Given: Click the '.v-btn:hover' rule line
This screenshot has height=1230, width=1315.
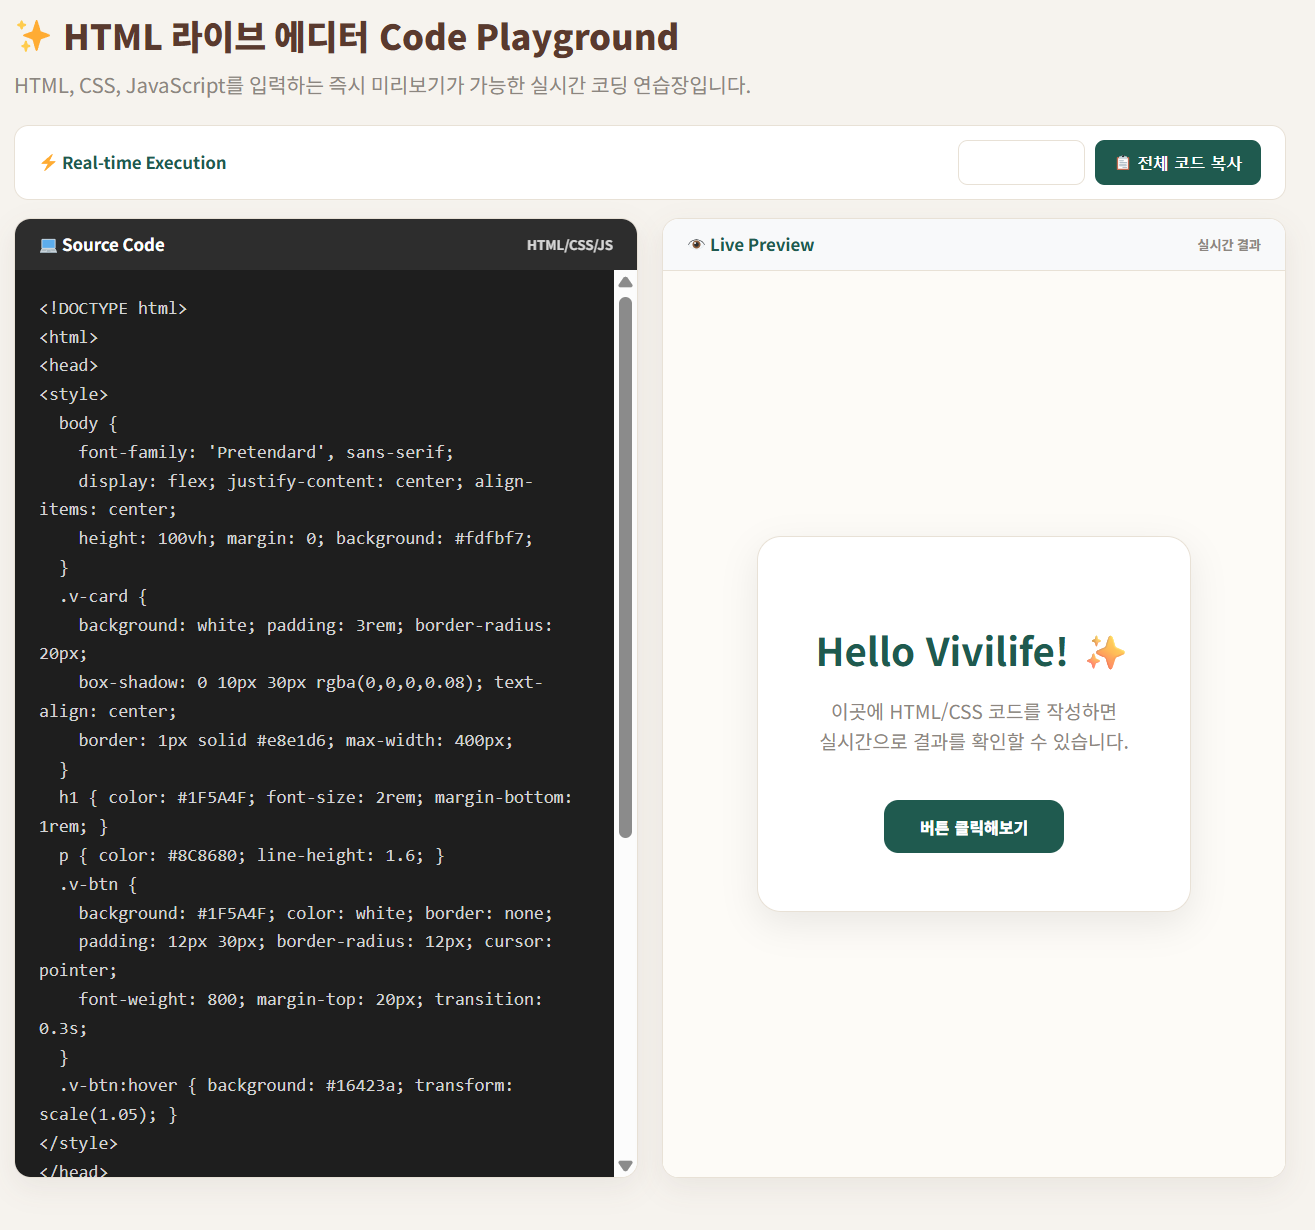Looking at the screenshot, I should (285, 1085).
